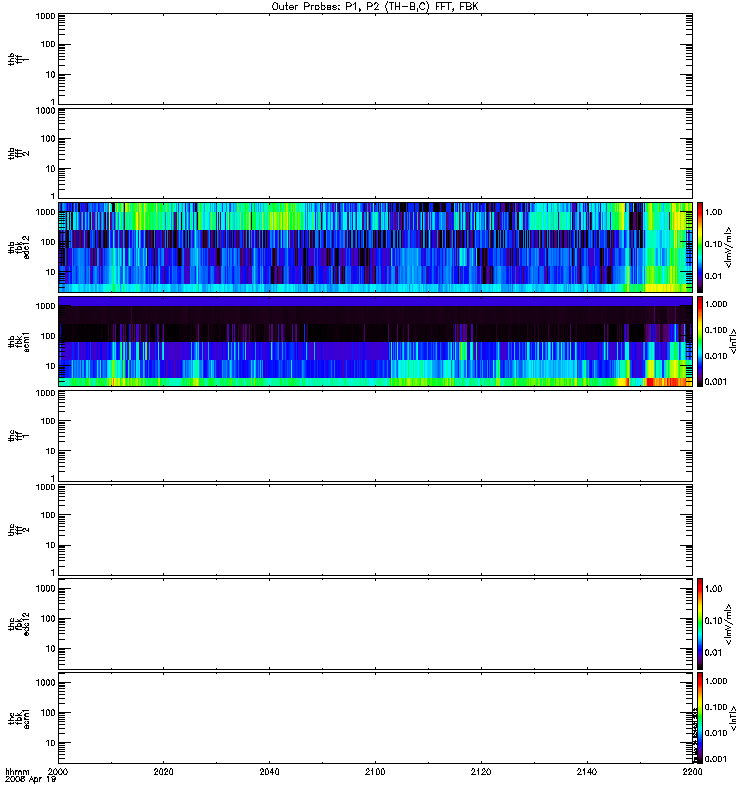Image resolution: width=750 pixels, height=800 pixels.
Task: Click the 'hhmm' axis caption
Action: (x=17, y=771)
